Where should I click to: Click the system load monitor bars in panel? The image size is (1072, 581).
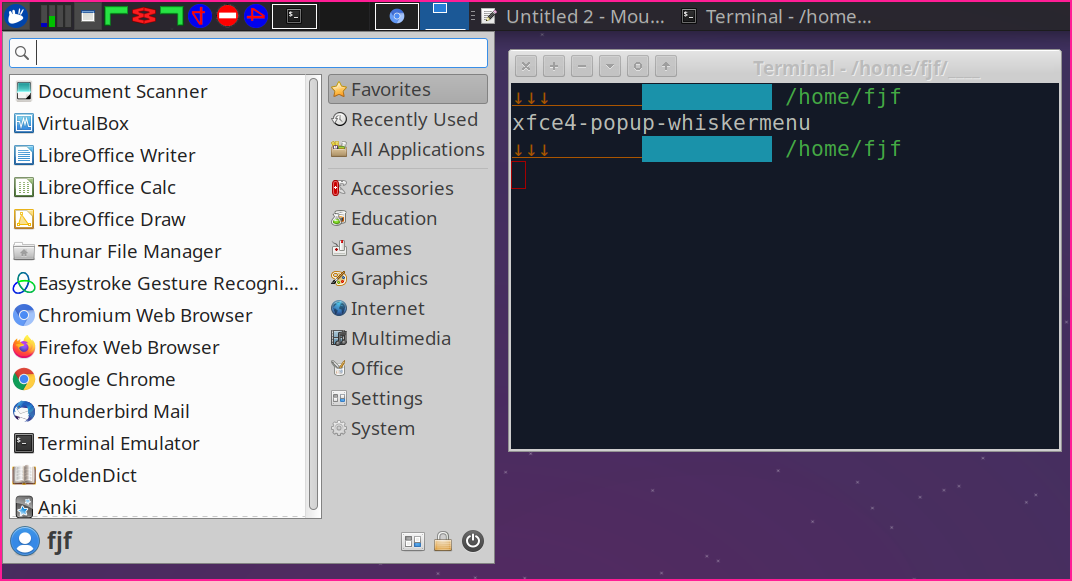pyautogui.click(x=55, y=16)
